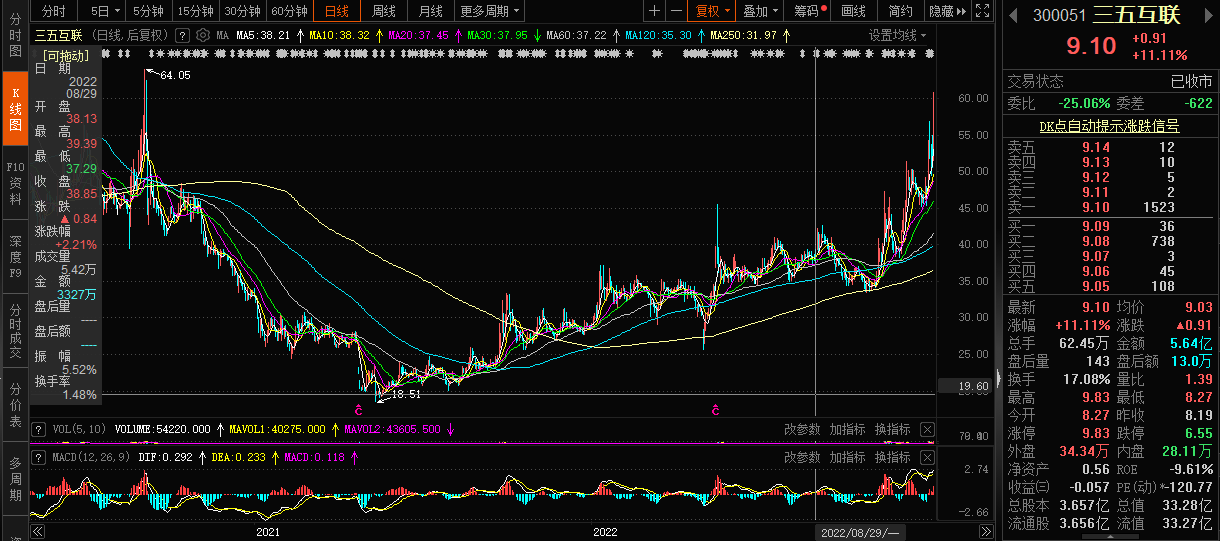Click the plus zoom-in chart icon
Viewport: 1220px width, 541px height.
click(x=654, y=11)
